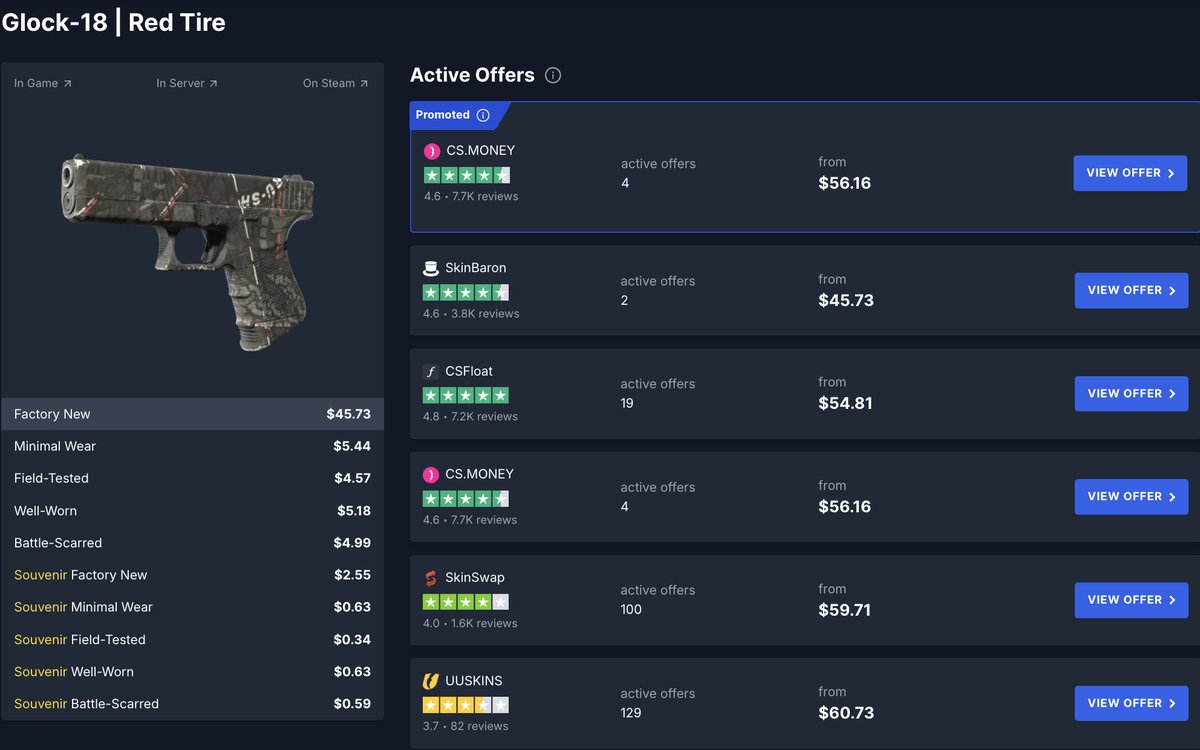Click the $59.71 SkinSwap price
The width and height of the screenshot is (1200, 750).
[844, 610]
